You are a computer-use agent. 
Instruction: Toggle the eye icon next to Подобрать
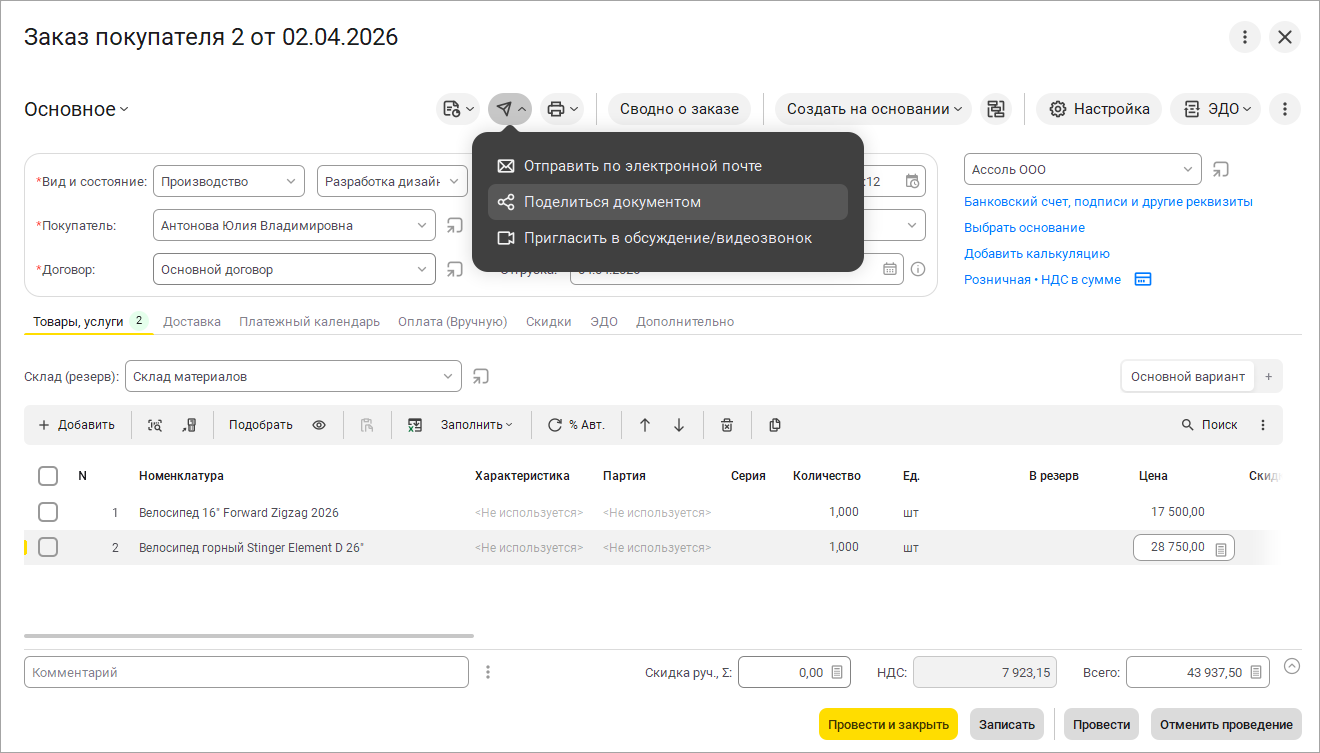(x=319, y=425)
